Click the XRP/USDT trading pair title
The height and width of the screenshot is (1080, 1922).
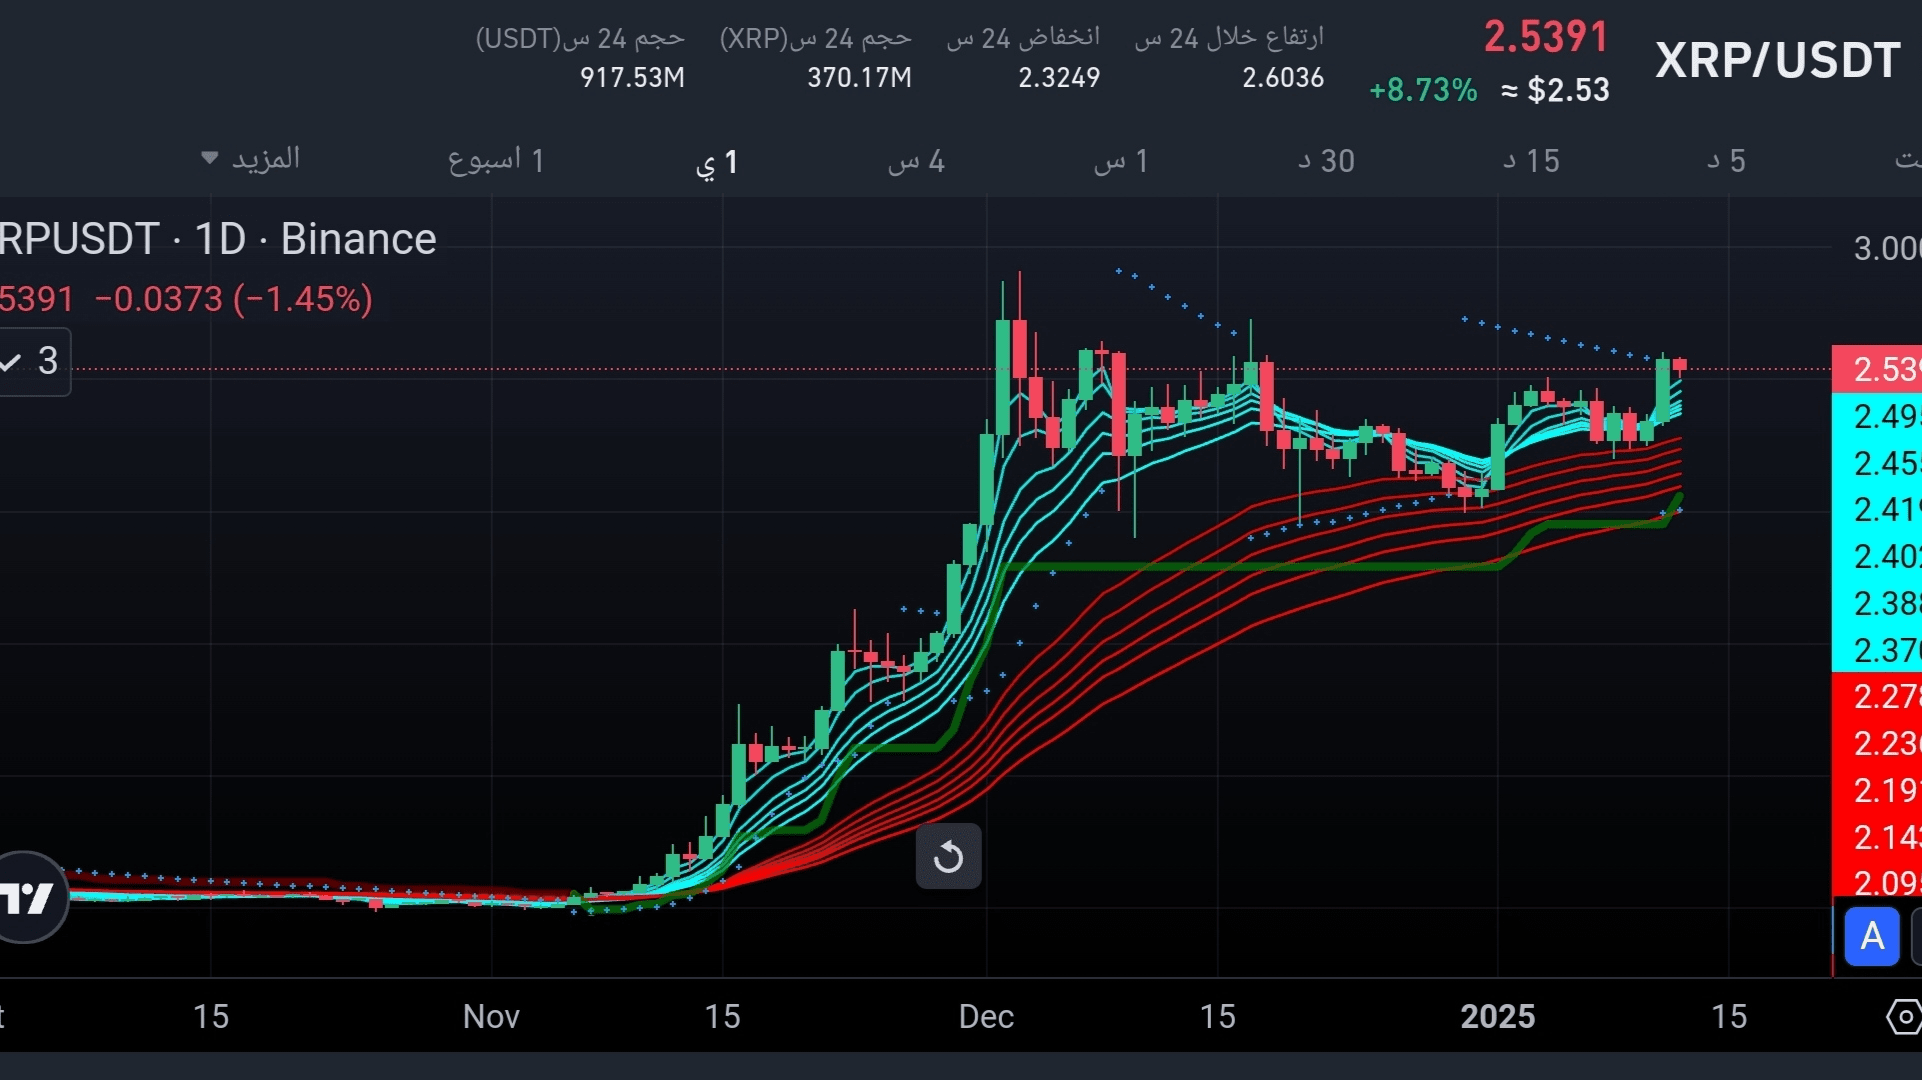pos(1778,61)
